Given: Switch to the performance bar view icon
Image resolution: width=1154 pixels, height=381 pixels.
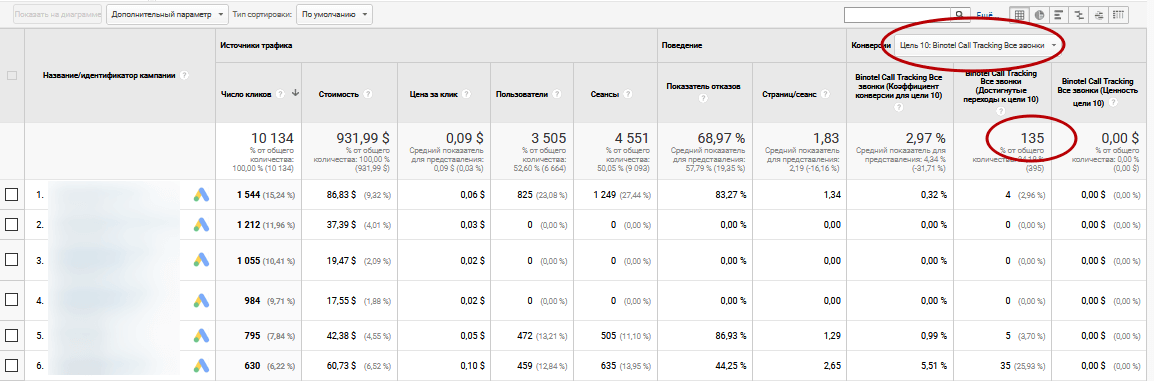Looking at the screenshot, I should (x=1058, y=14).
